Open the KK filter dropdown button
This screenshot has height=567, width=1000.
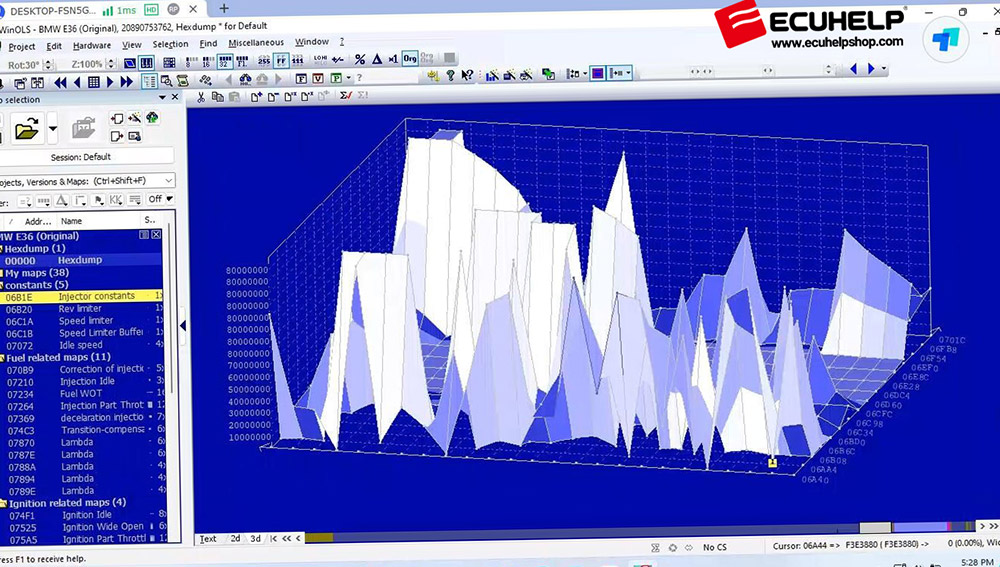[115, 200]
